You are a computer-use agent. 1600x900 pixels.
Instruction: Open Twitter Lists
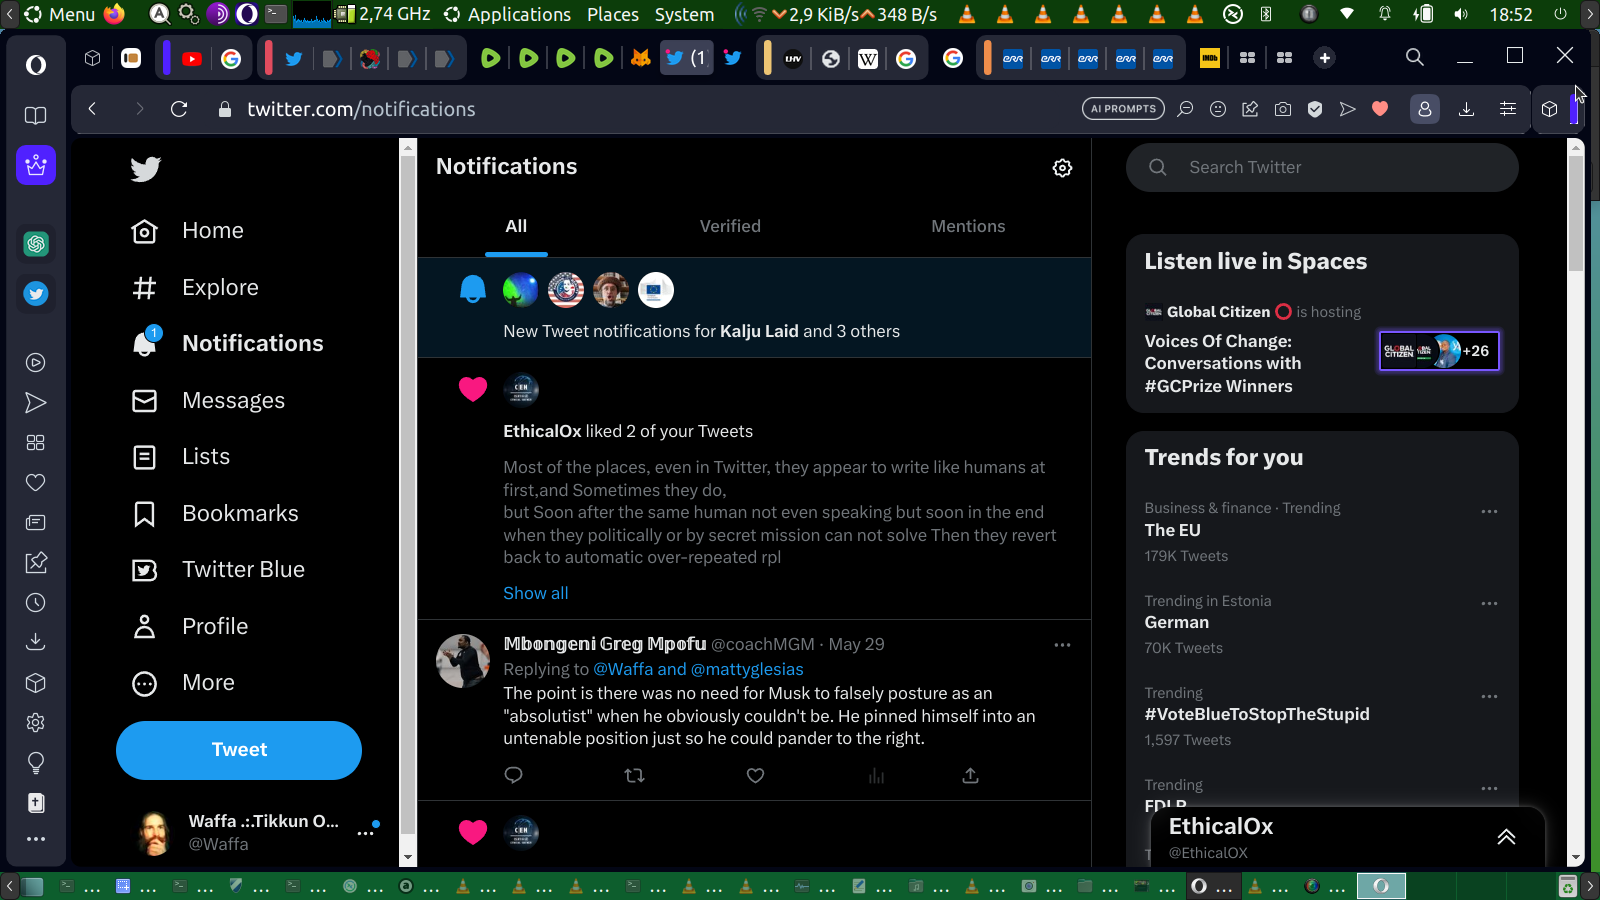click(181, 457)
